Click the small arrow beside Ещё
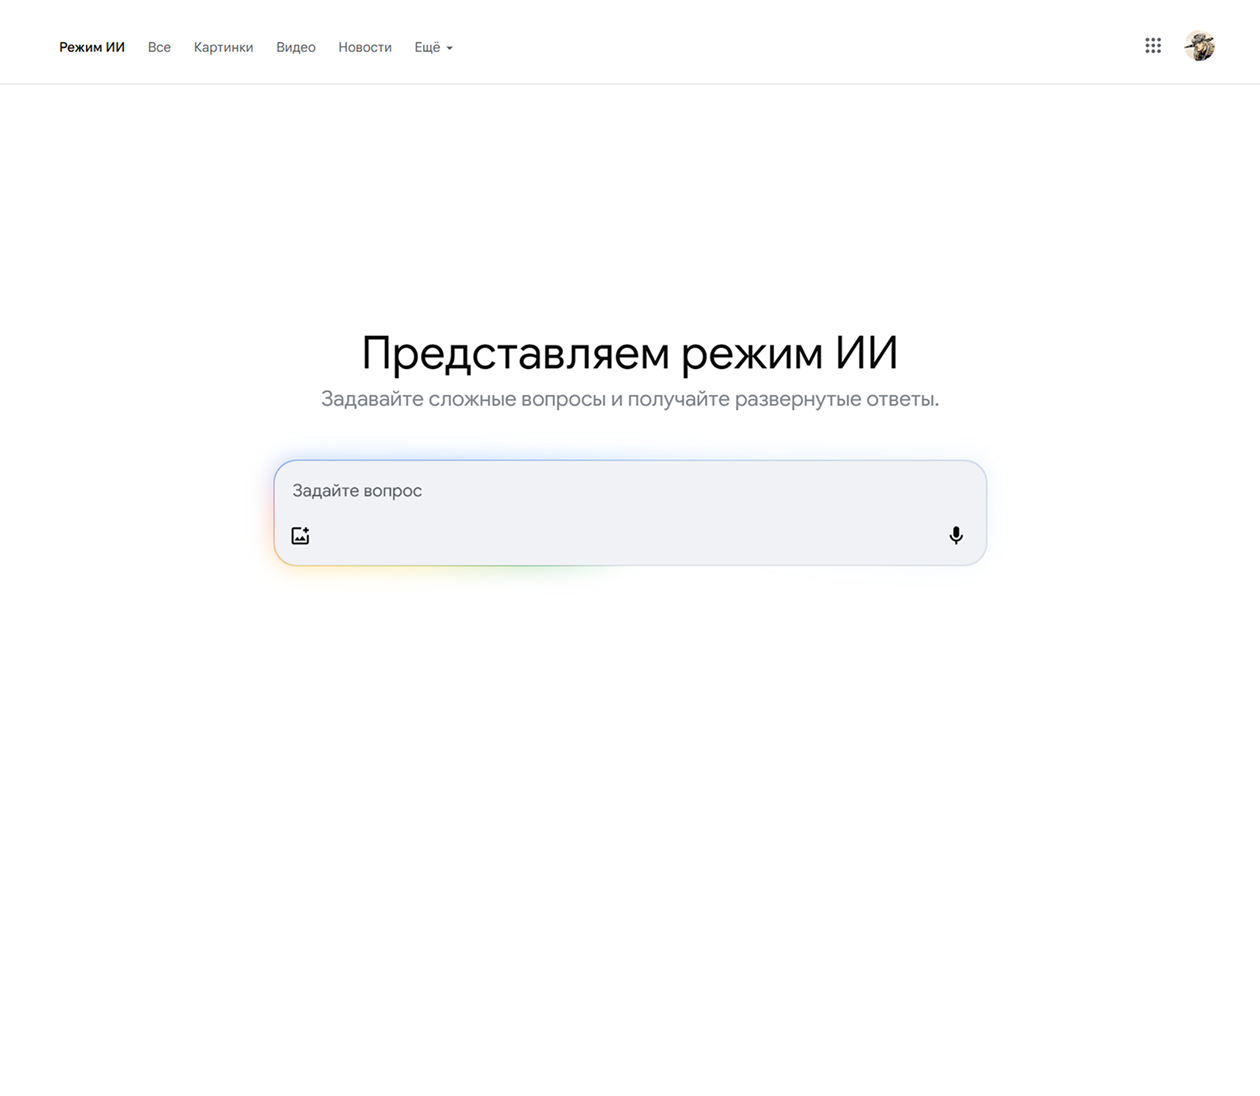Viewport: 1260px width, 1096px height. pos(450,48)
